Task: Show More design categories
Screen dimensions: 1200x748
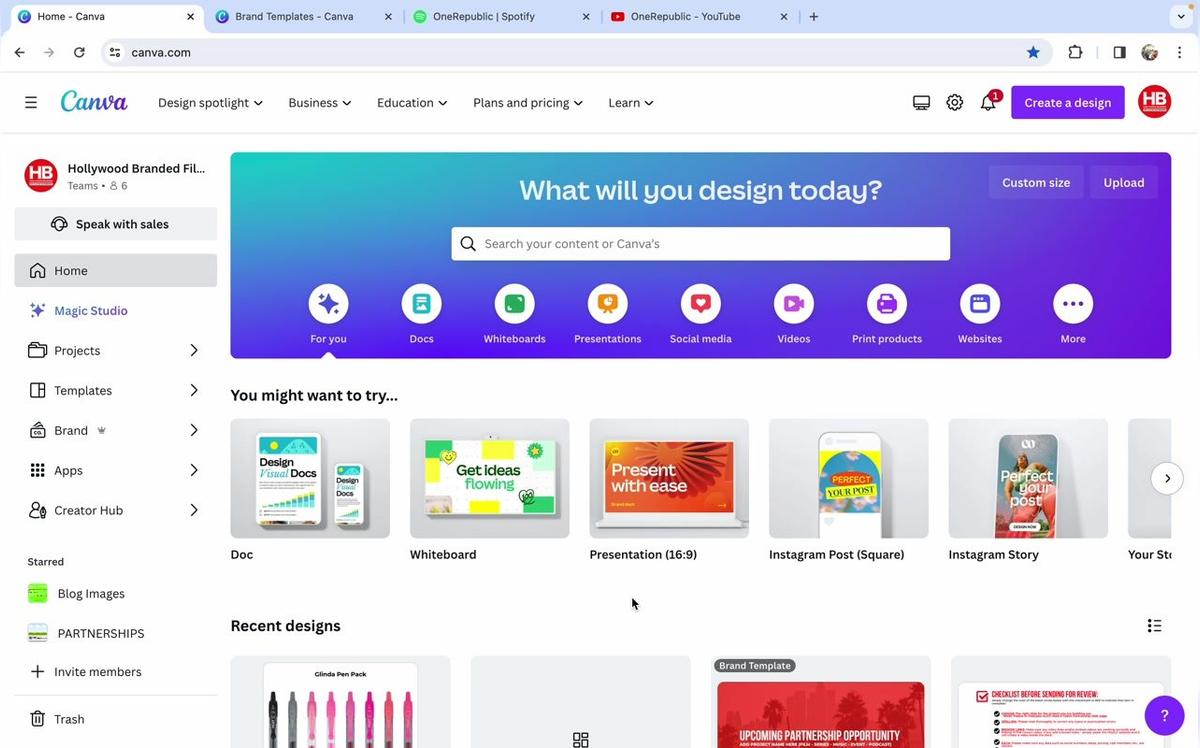Action: coord(1073,304)
